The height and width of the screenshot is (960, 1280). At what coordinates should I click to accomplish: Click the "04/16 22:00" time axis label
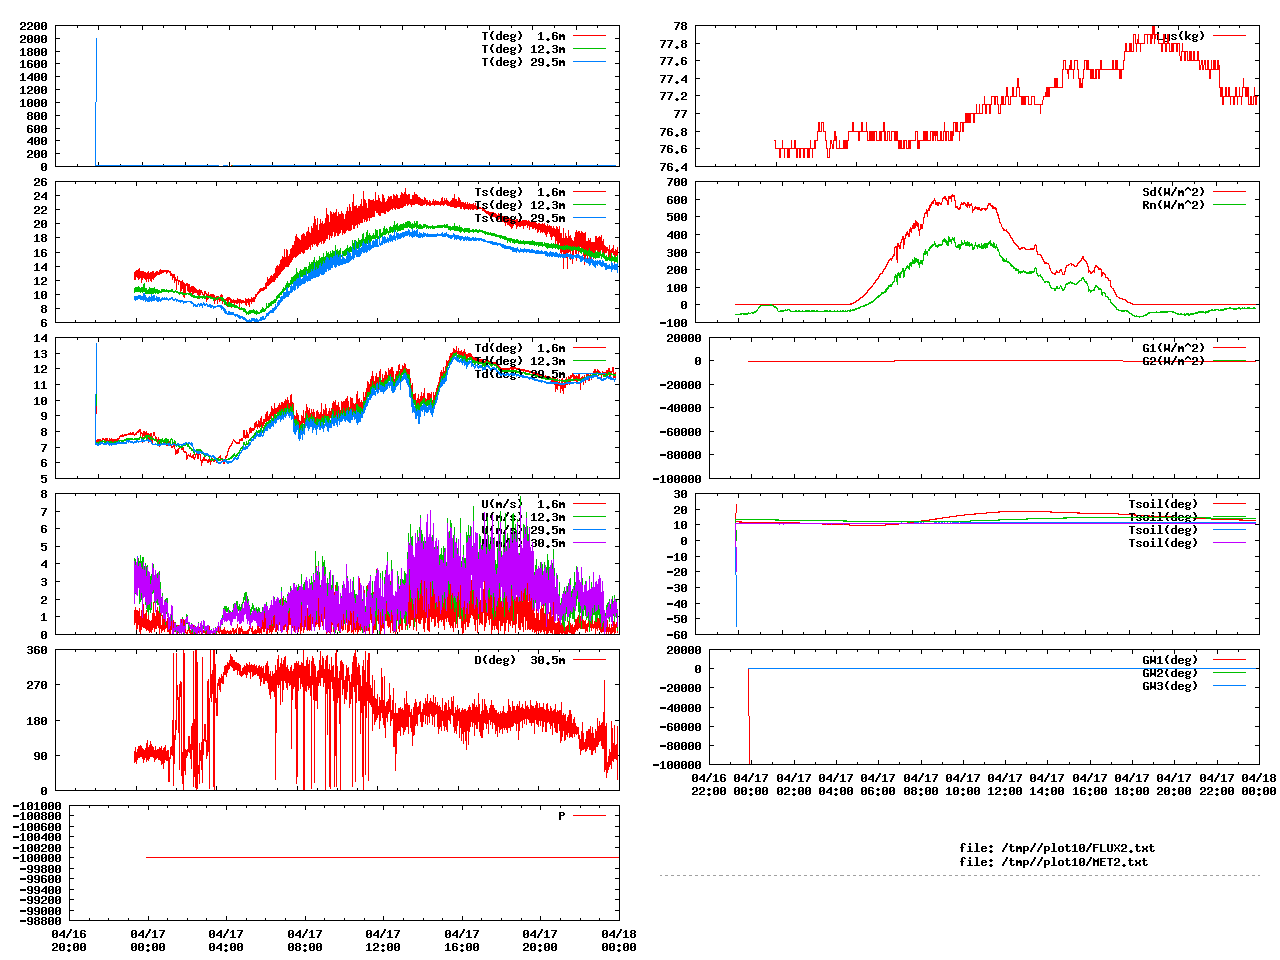pyautogui.click(x=709, y=784)
